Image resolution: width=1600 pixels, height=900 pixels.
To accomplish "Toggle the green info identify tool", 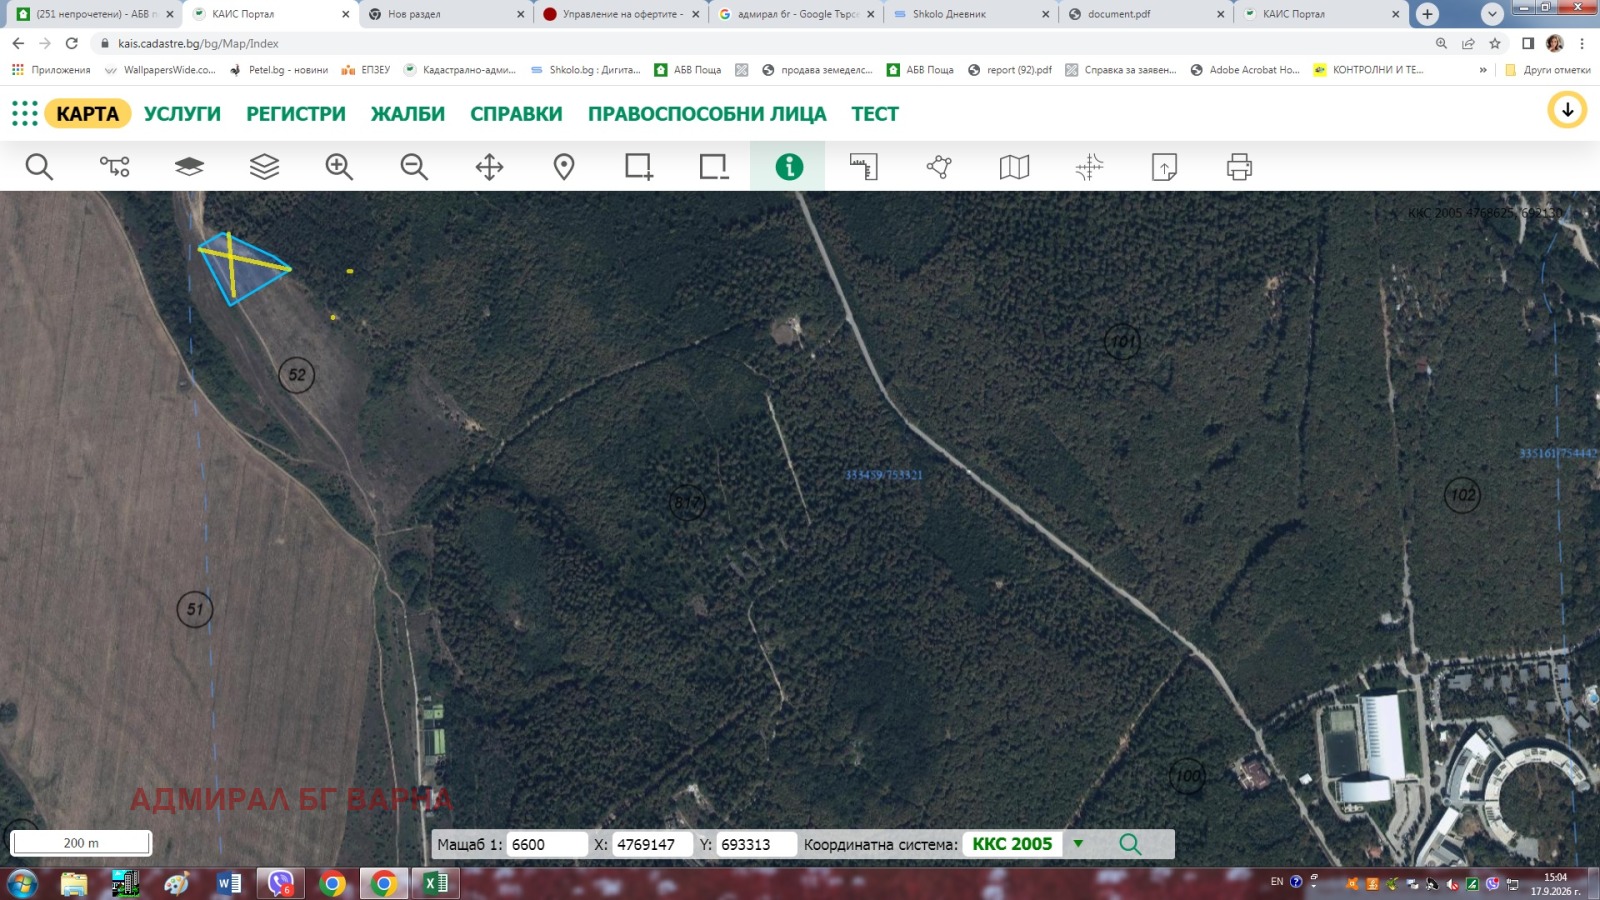I will tap(789, 166).
